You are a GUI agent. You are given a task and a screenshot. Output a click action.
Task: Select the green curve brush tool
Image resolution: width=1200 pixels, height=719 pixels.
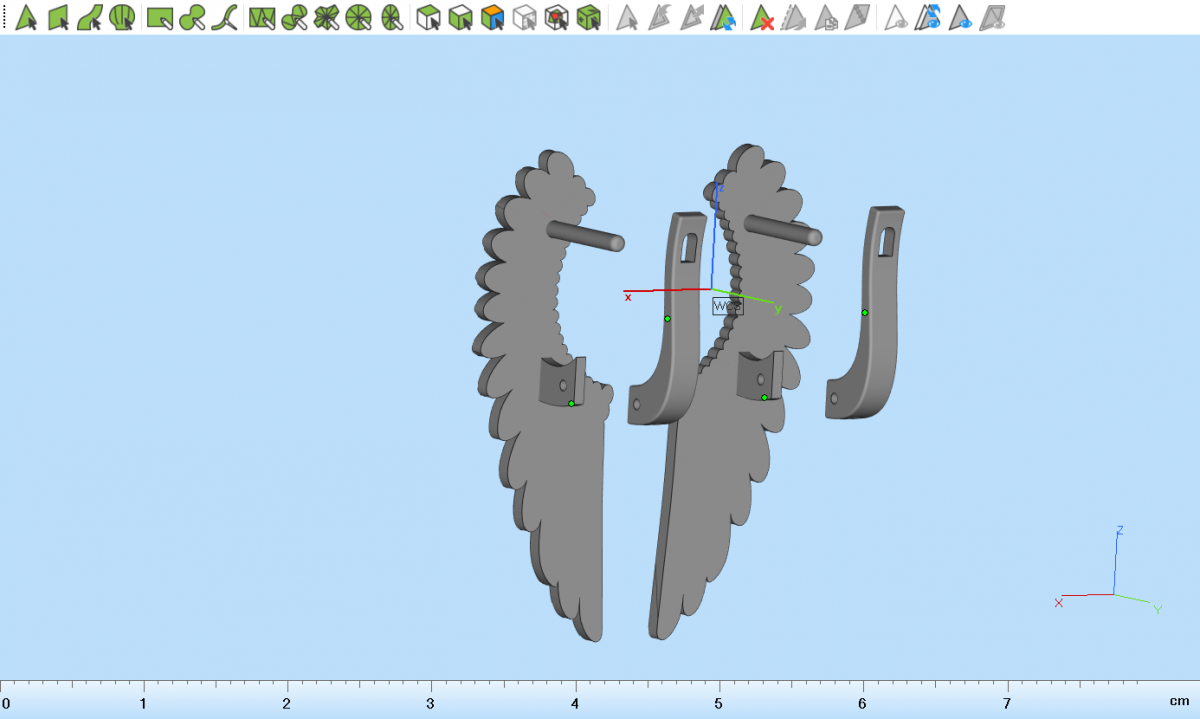pyautogui.click(x=228, y=17)
